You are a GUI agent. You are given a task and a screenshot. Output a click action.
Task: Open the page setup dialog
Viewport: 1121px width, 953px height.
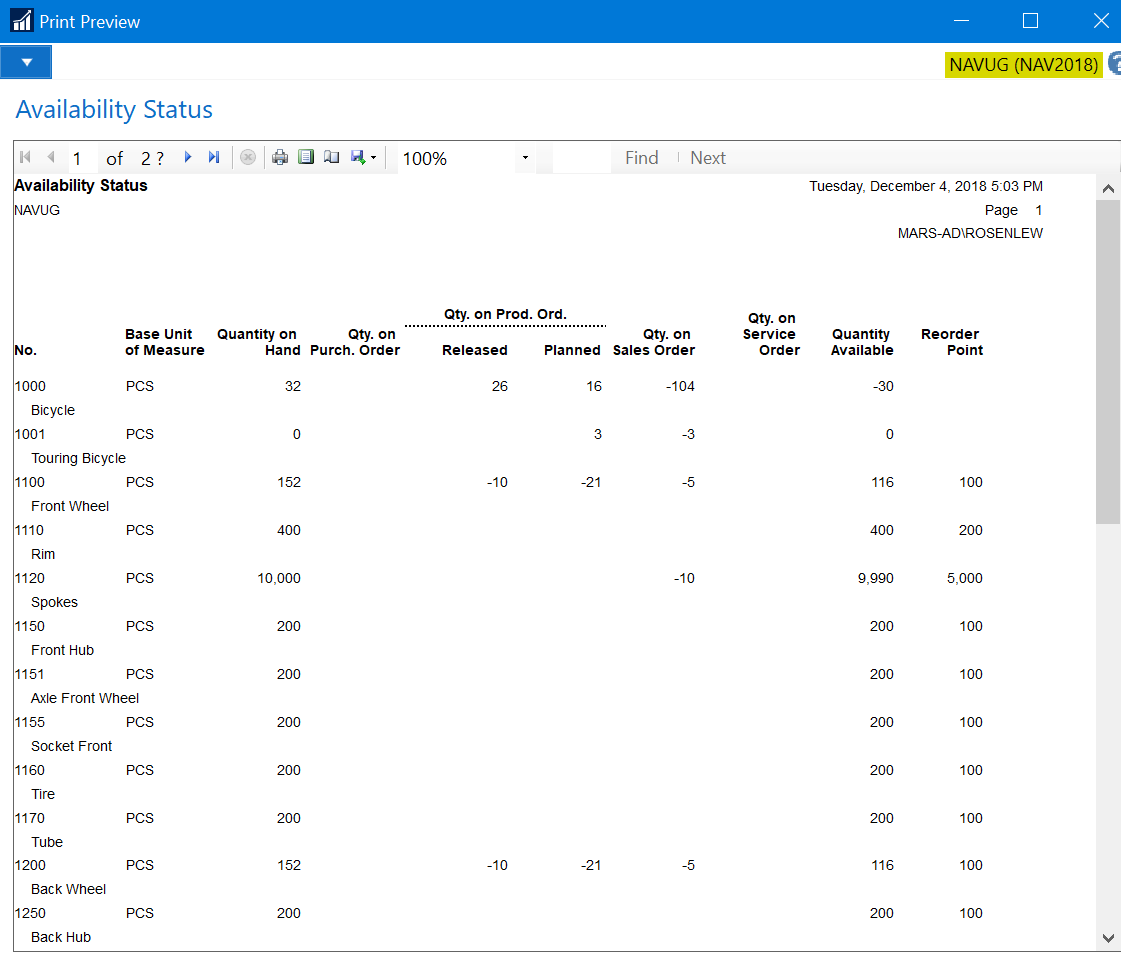pos(331,158)
